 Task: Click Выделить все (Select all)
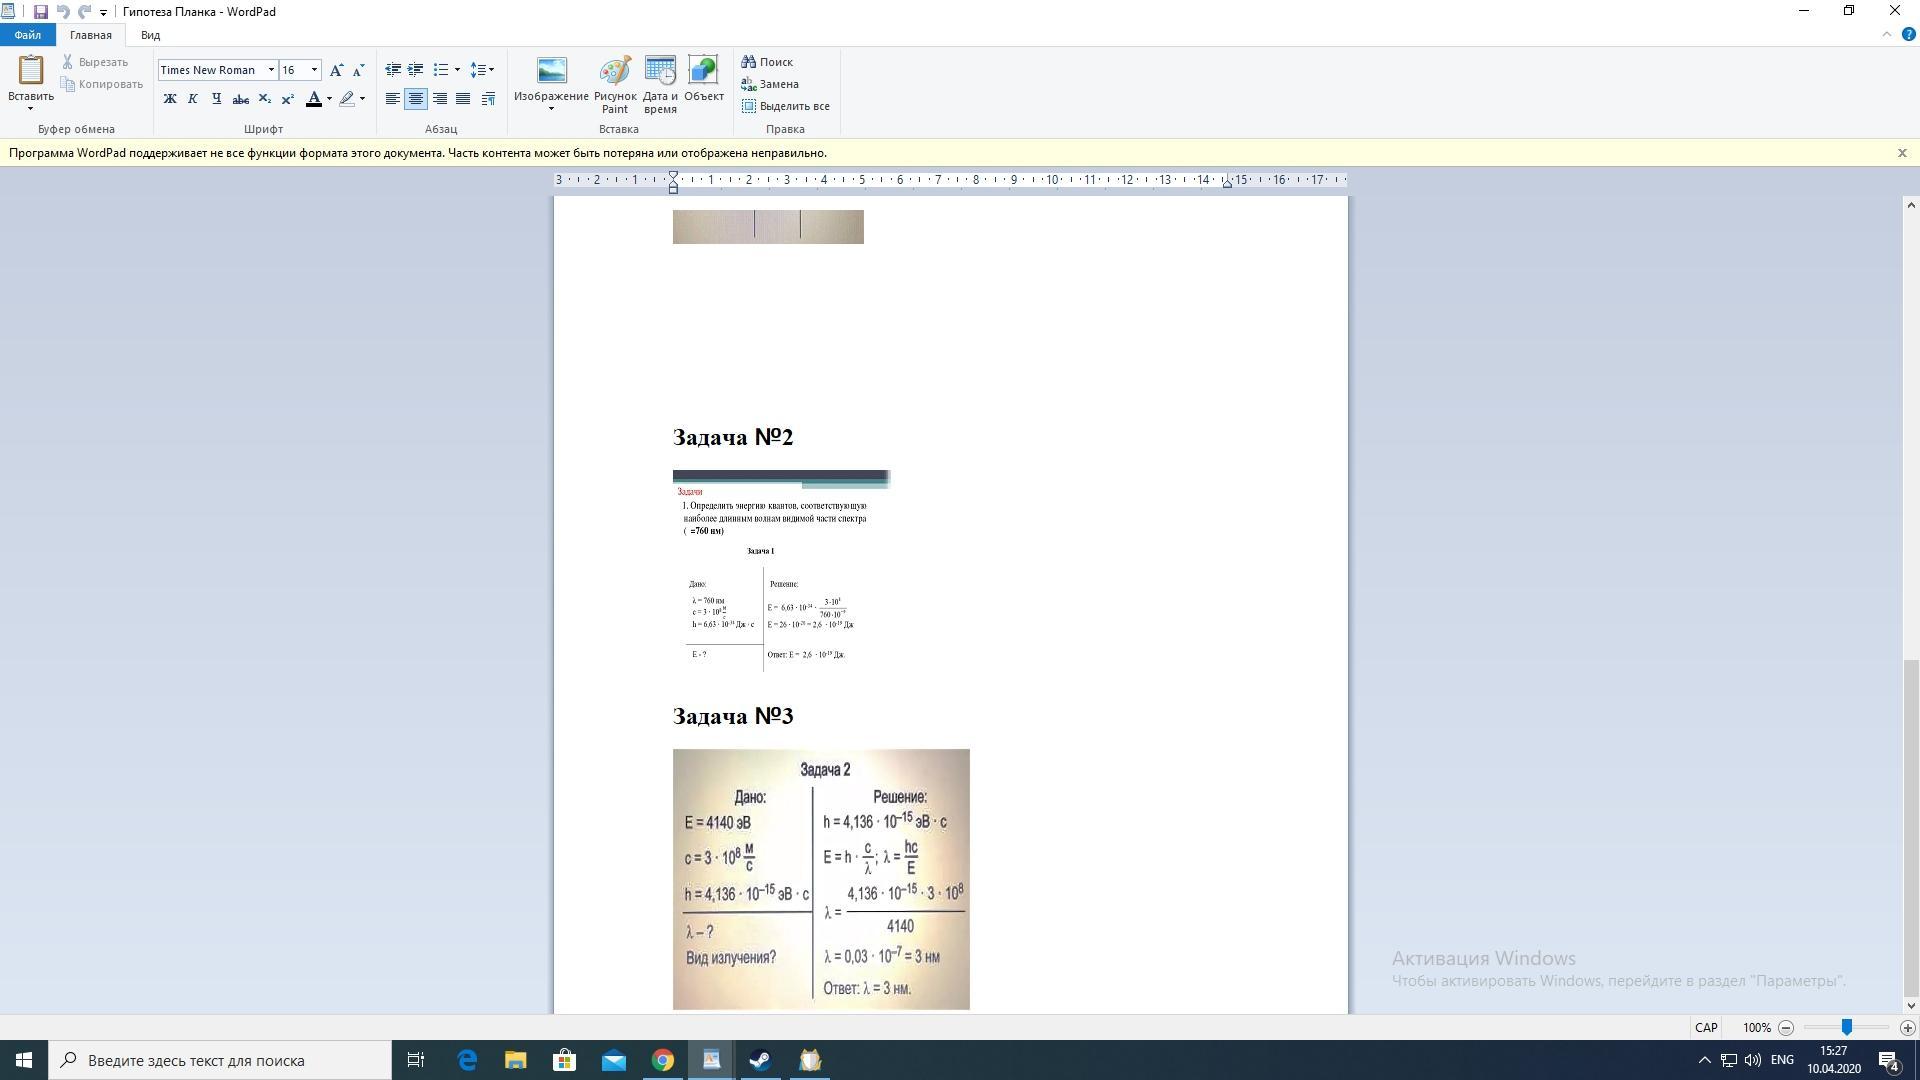(x=786, y=106)
